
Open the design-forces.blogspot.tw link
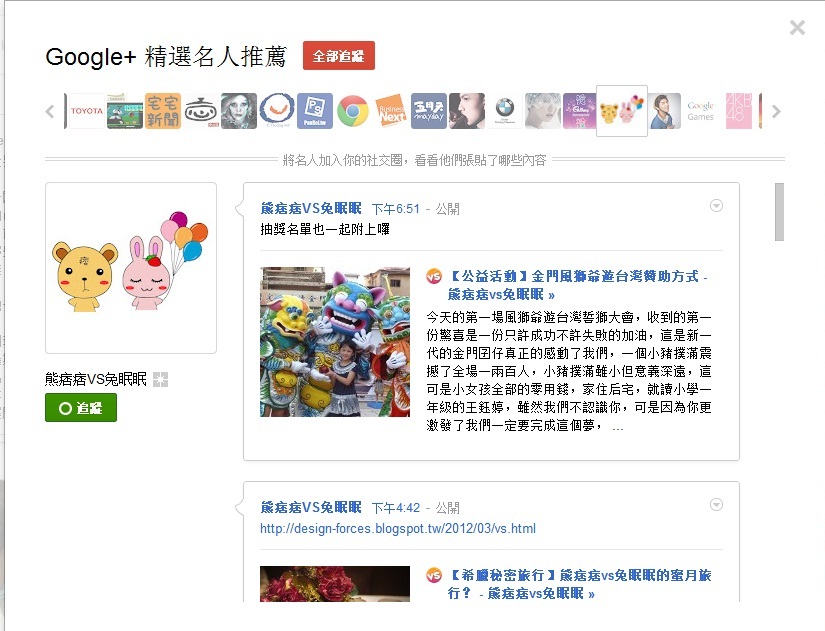point(398,528)
